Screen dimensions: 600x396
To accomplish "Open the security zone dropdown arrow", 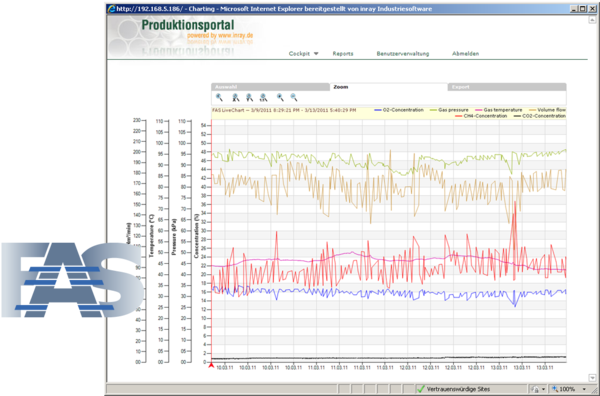I will pyautogui.click(x=543, y=389).
